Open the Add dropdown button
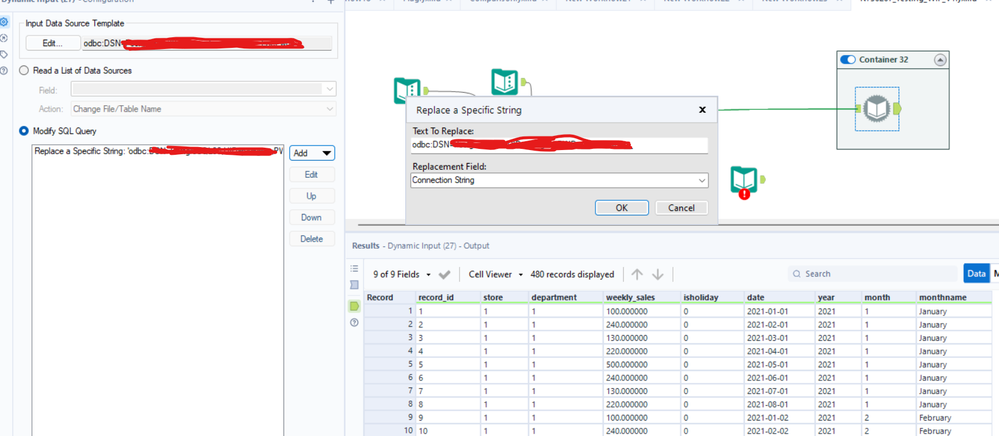The width and height of the screenshot is (999, 436). (312, 153)
